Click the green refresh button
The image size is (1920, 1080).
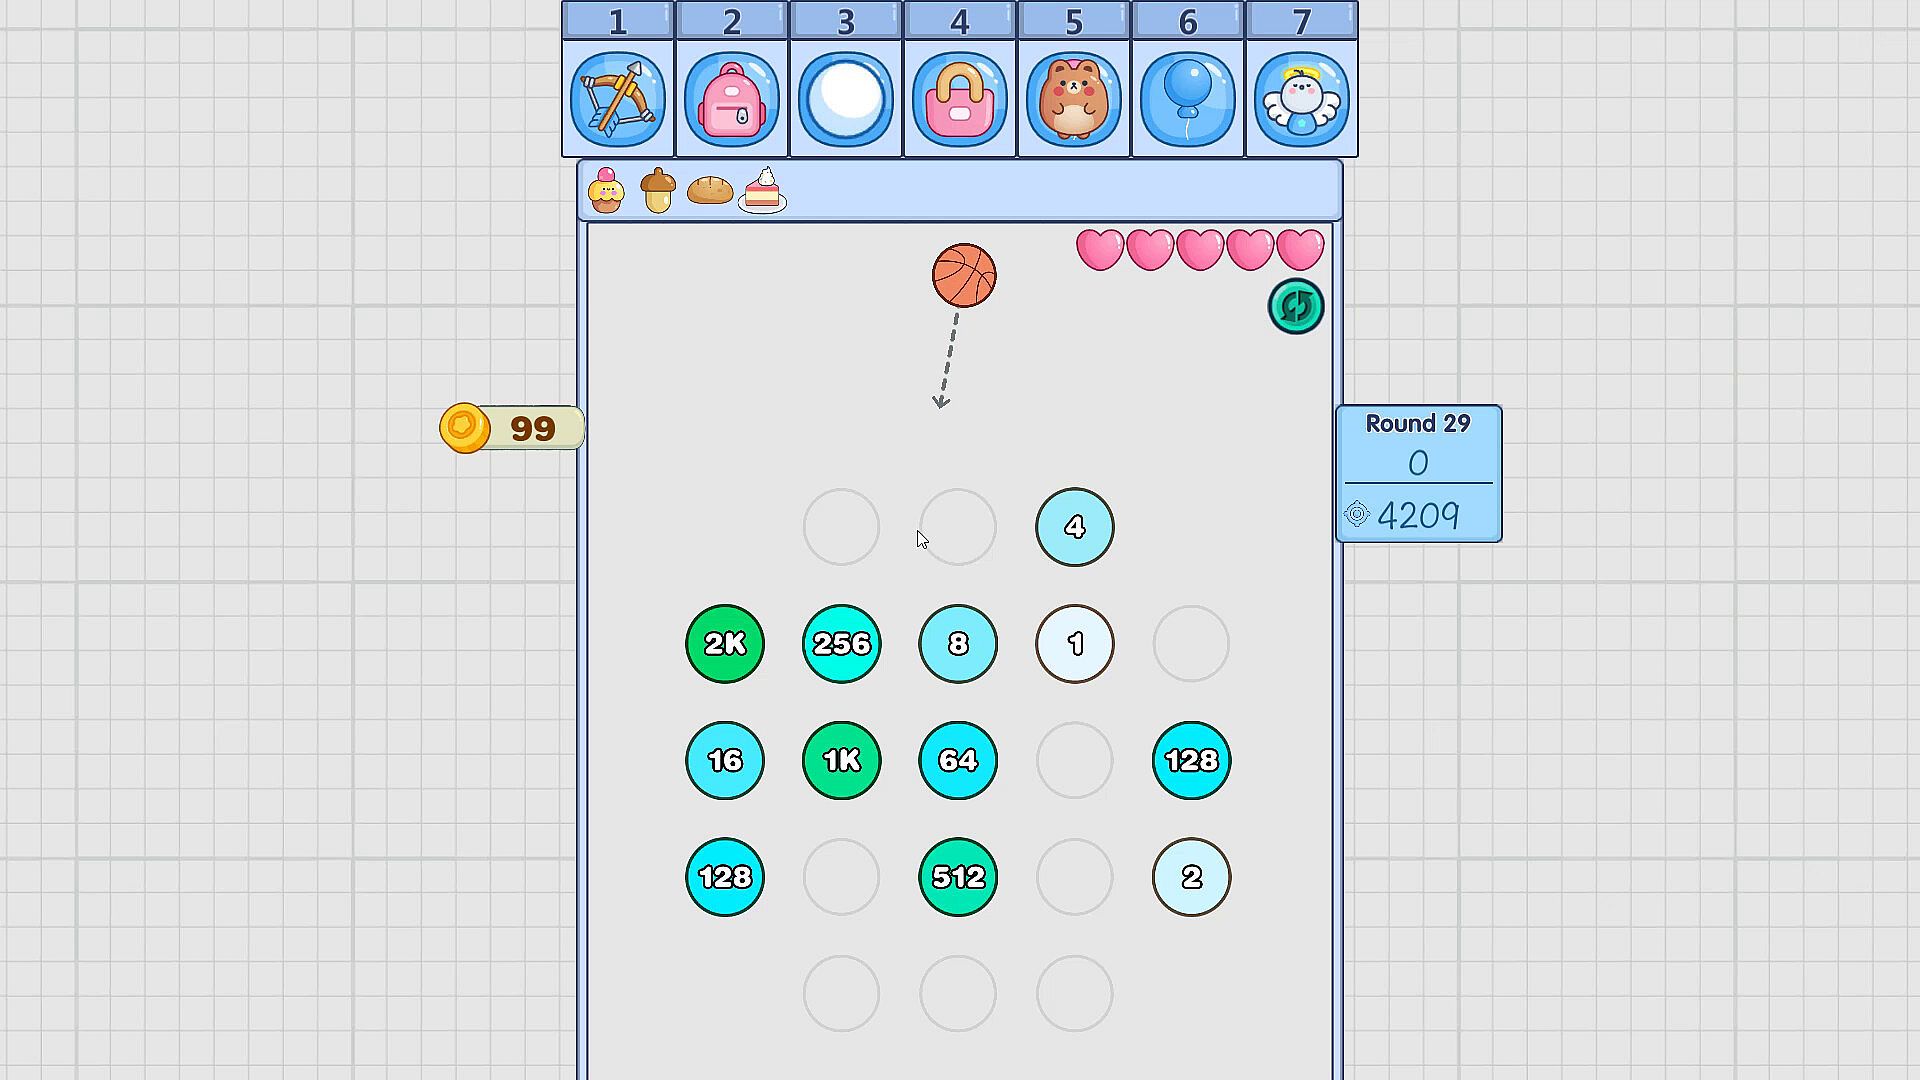(x=1296, y=306)
